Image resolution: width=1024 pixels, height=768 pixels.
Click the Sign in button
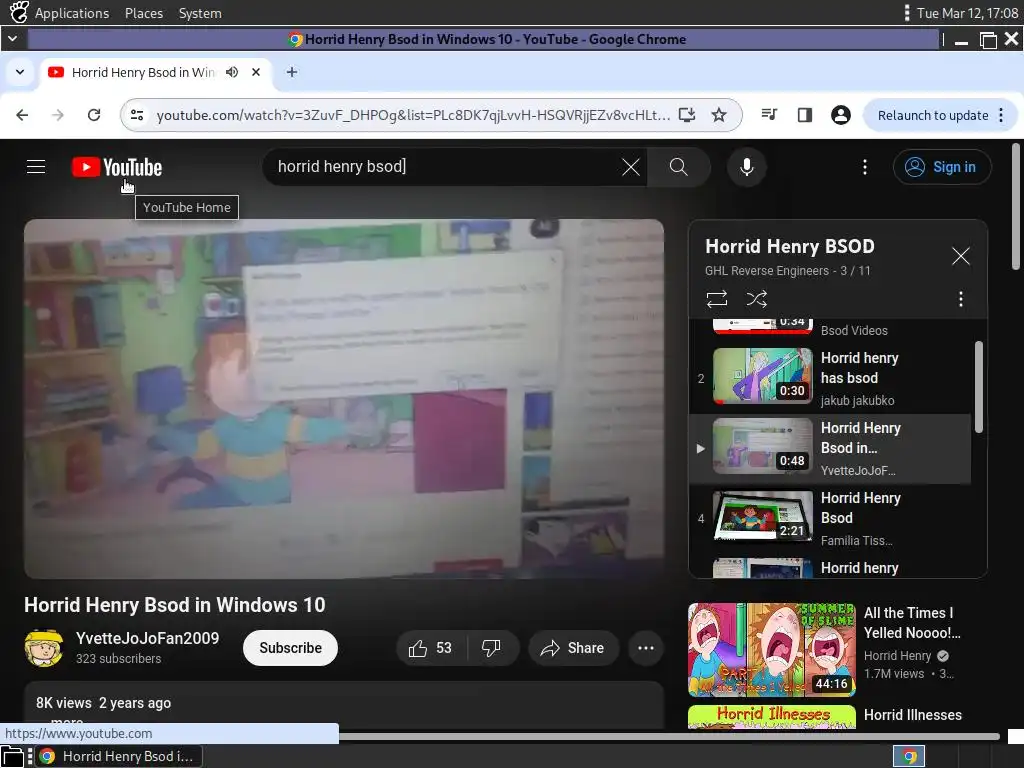click(x=942, y=167)
